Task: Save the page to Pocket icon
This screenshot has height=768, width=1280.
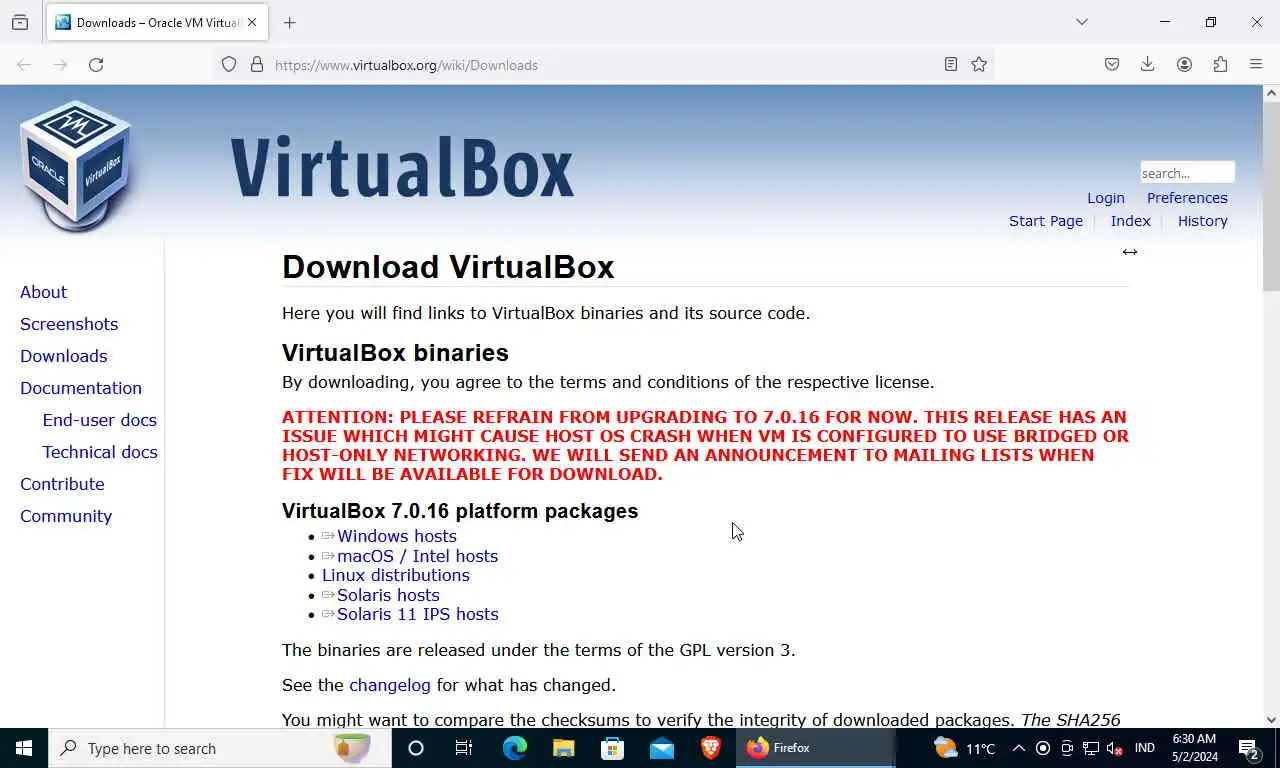Action: click(x=1111, y=65)
